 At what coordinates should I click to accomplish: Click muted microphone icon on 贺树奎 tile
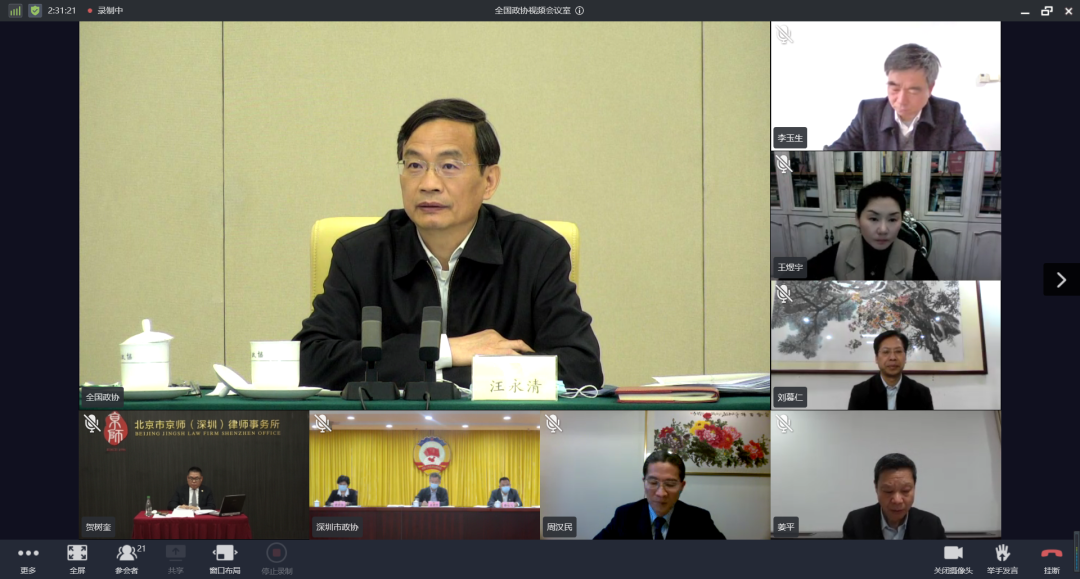(91, 423)
